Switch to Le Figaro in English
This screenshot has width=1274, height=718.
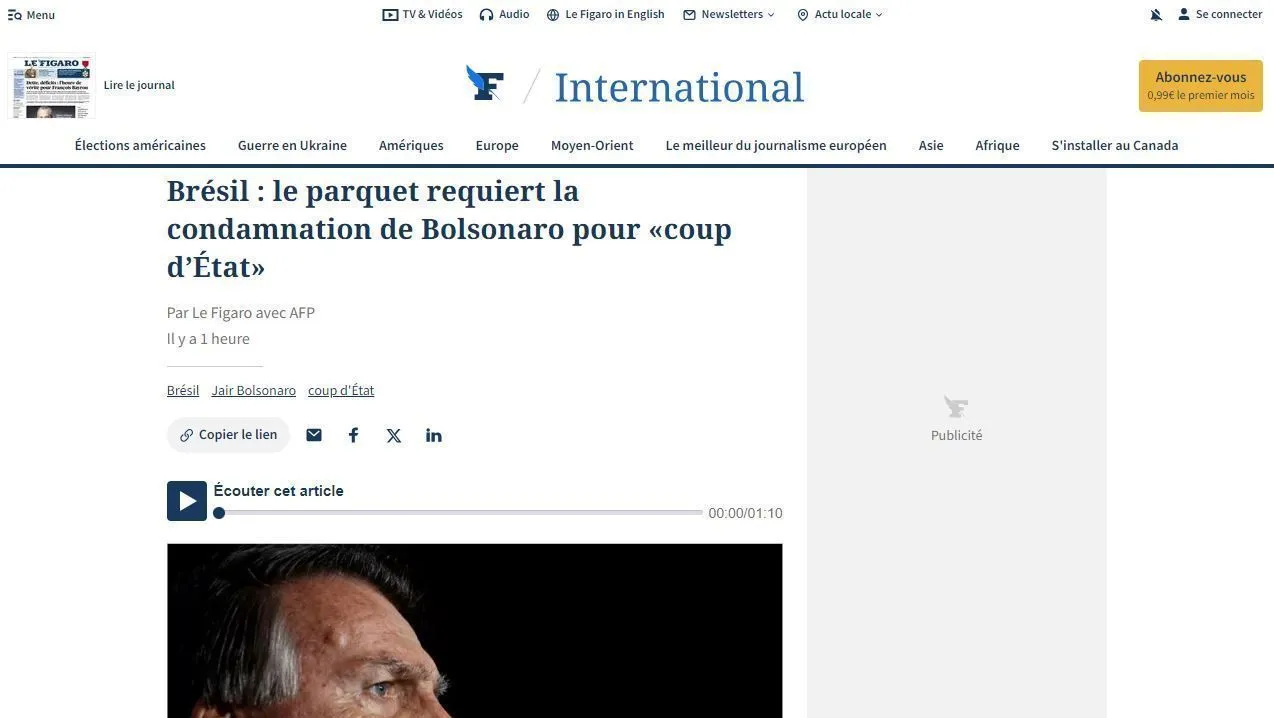point(605,14)
